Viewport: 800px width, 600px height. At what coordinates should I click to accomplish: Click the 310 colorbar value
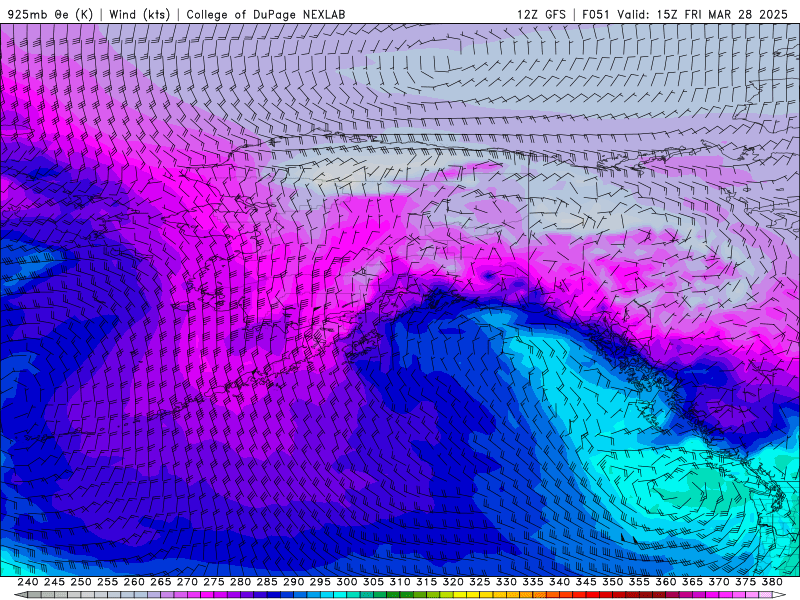click(x=399, y=582)
